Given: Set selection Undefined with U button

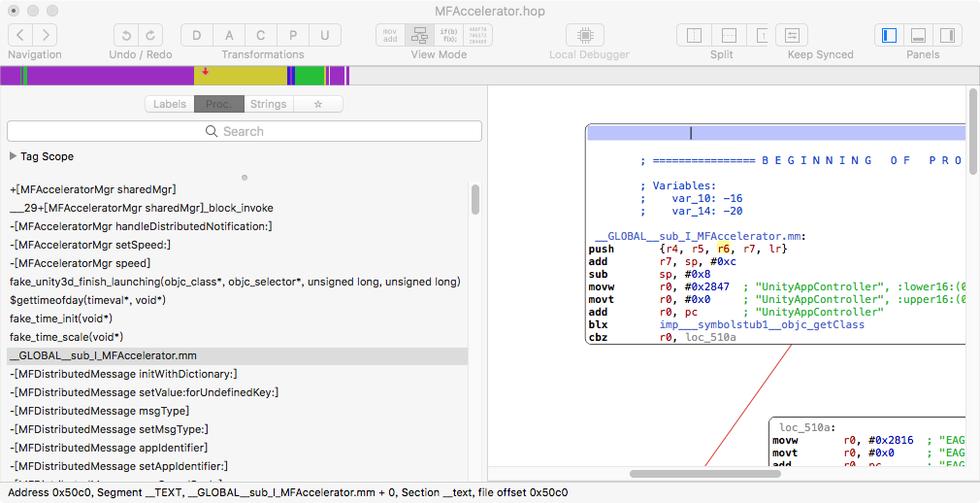Looking at the screenshot, I should [325, 35].
